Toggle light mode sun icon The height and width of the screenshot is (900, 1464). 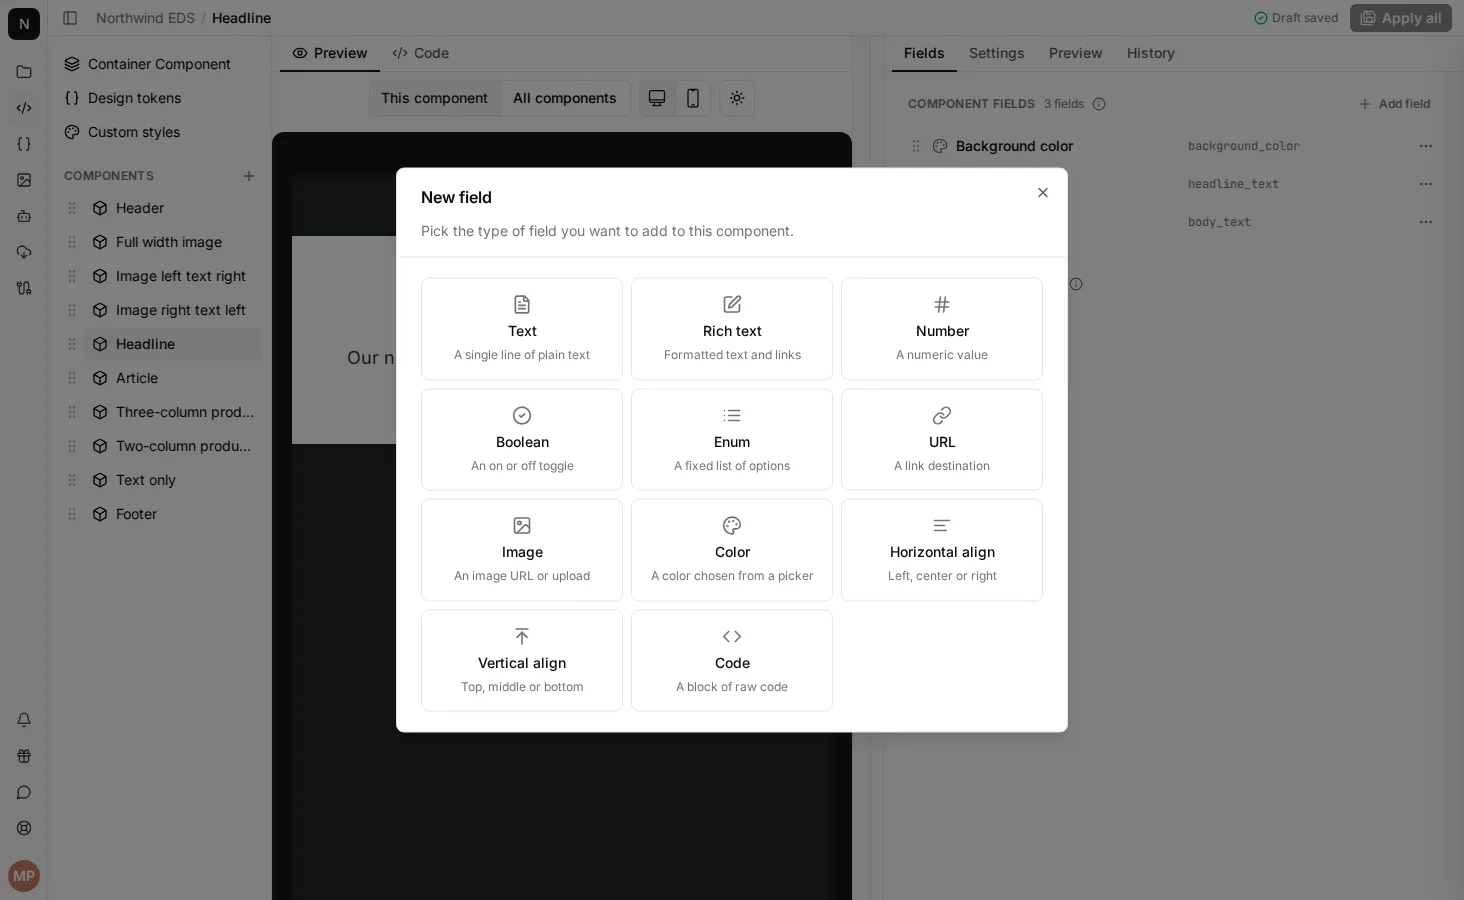737,98
